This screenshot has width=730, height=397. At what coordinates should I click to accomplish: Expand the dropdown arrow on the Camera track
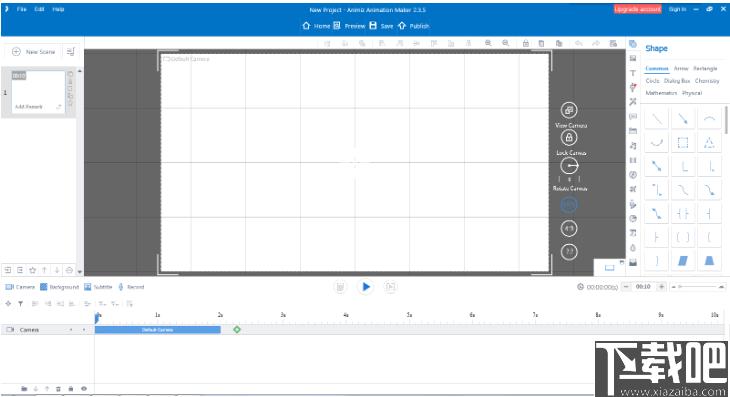pyautogui.click(x=71, y=330)
